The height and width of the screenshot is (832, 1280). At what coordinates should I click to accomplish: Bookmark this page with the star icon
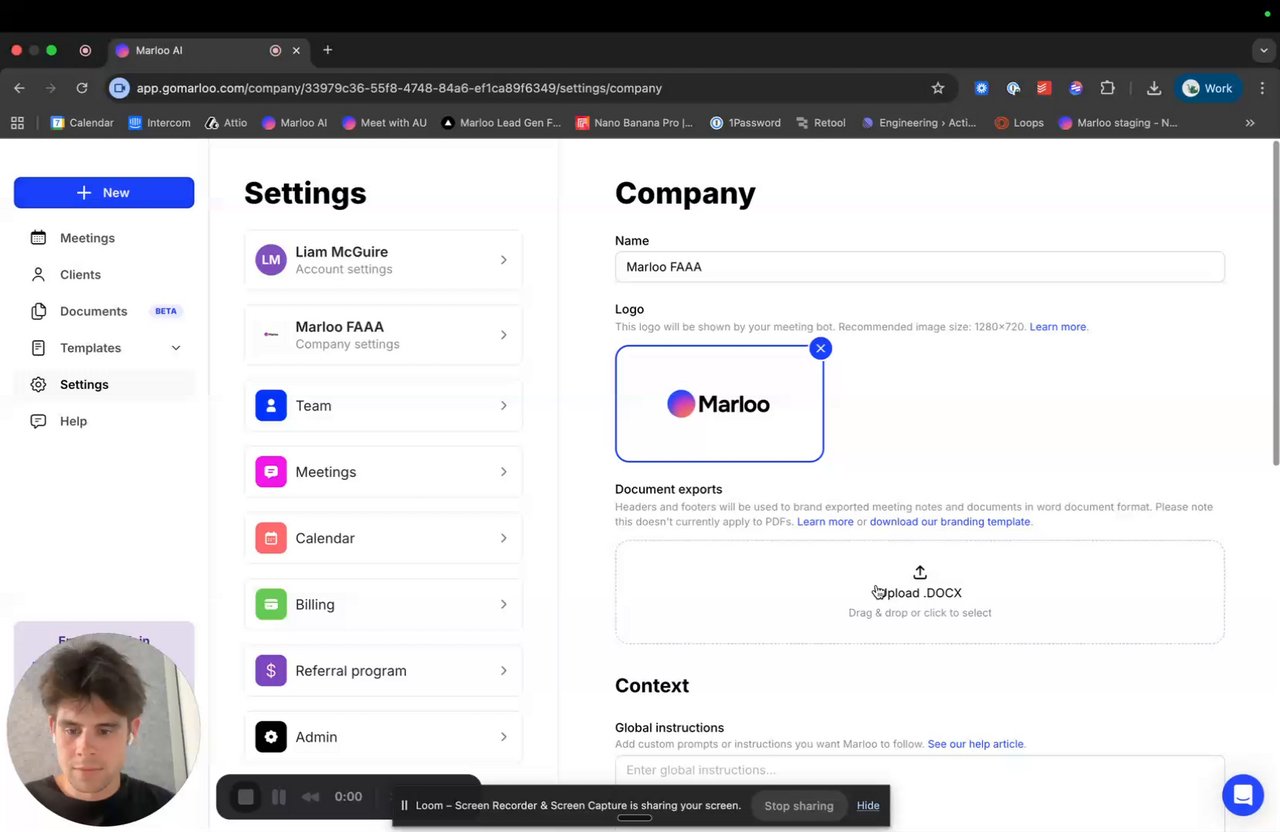tap(938, 88)
